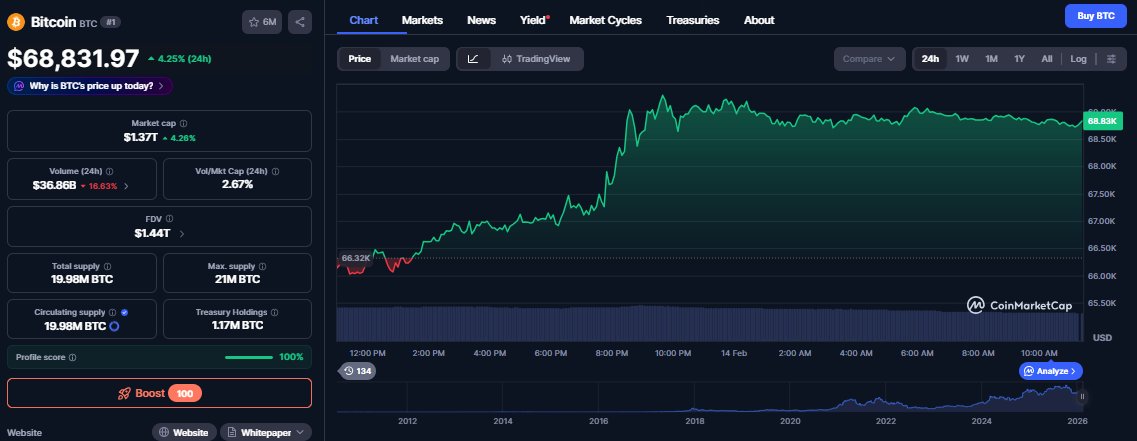The image size is (1137, 441).
Task: Open the Website link button
Action: pos(184,432)
